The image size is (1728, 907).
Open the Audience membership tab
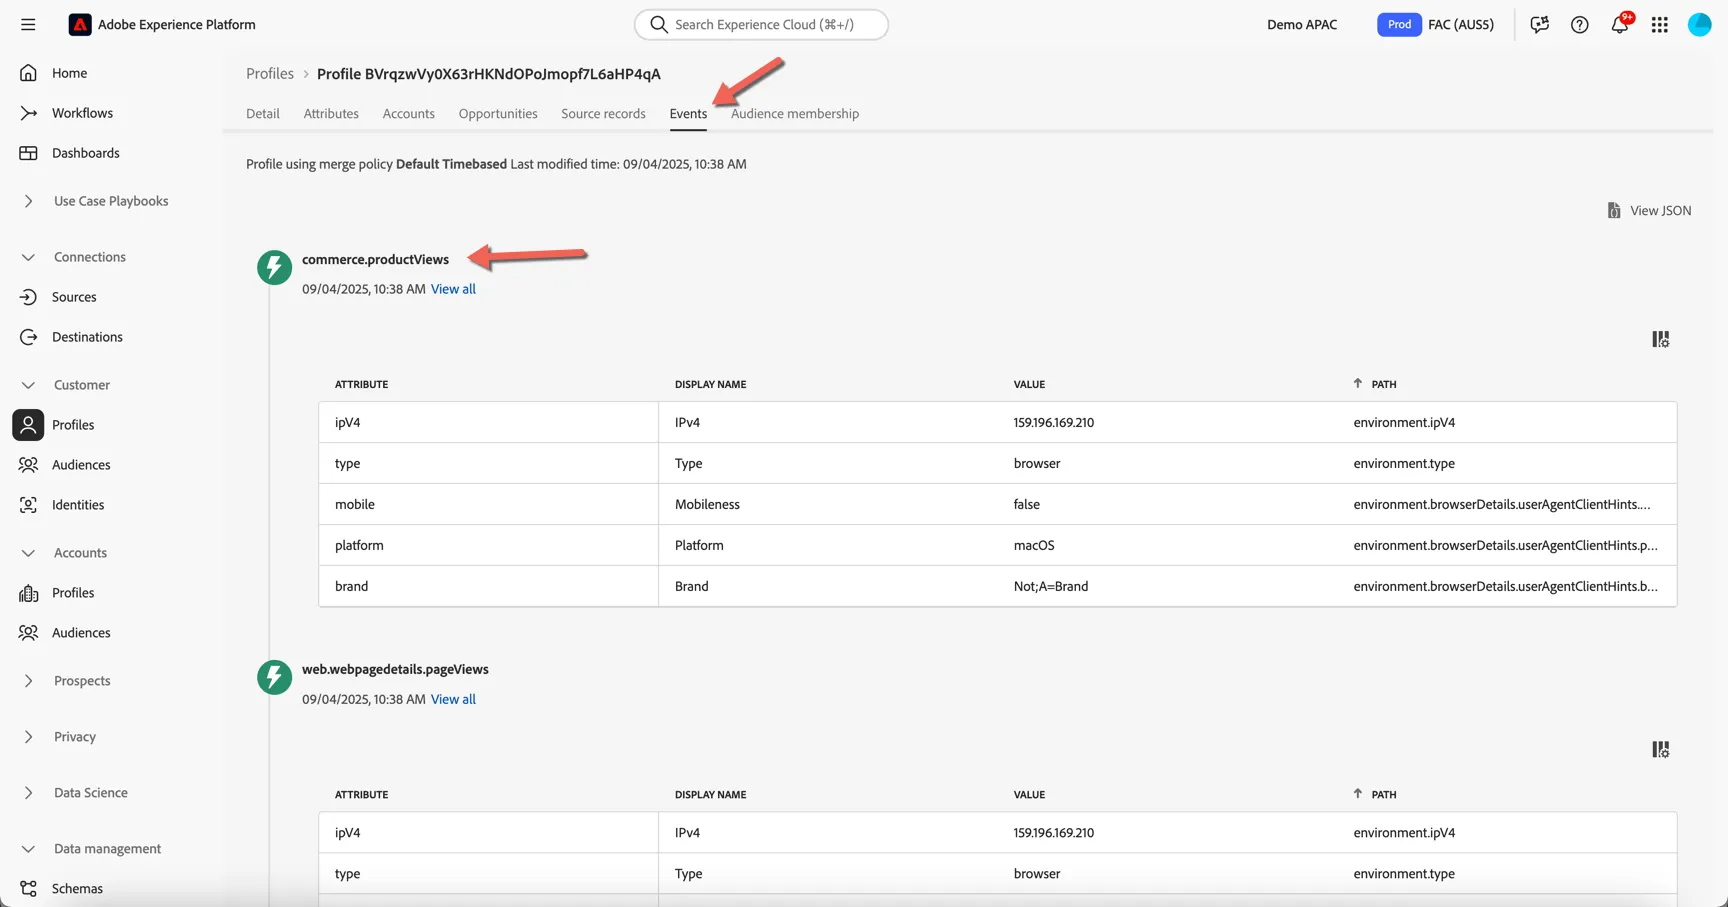pos(795,114)
